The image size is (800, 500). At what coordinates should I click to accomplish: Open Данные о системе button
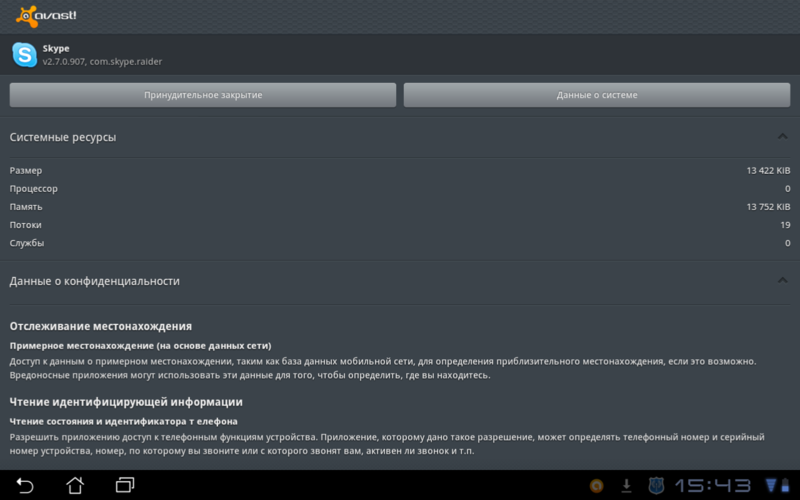click(x=597, y=95)
